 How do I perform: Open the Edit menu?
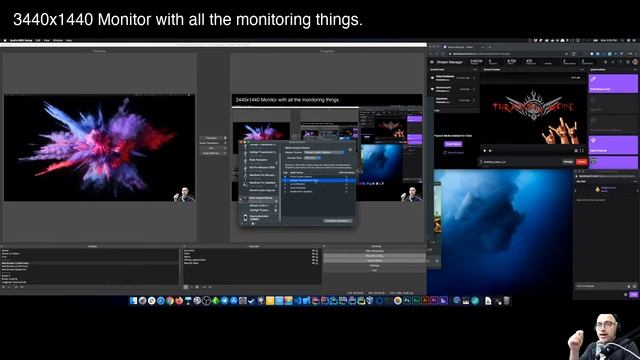(38, 40)
